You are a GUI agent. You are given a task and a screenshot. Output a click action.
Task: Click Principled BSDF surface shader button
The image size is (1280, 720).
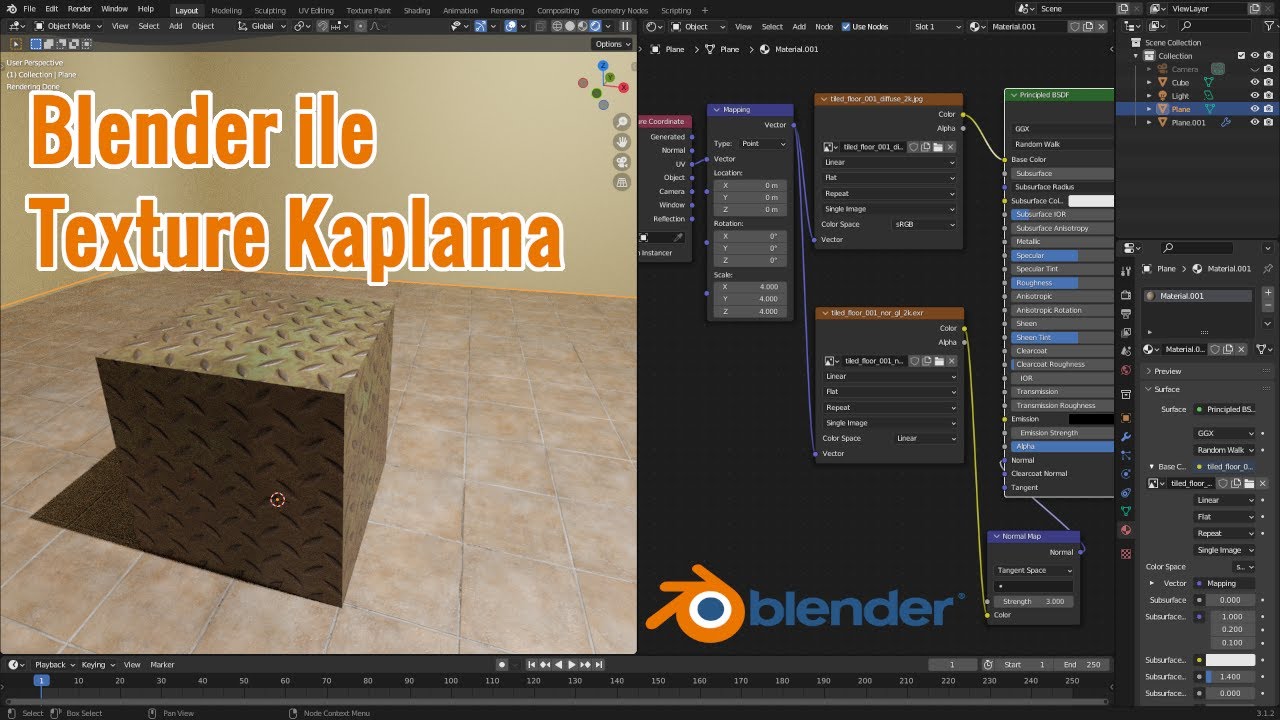1224,409
